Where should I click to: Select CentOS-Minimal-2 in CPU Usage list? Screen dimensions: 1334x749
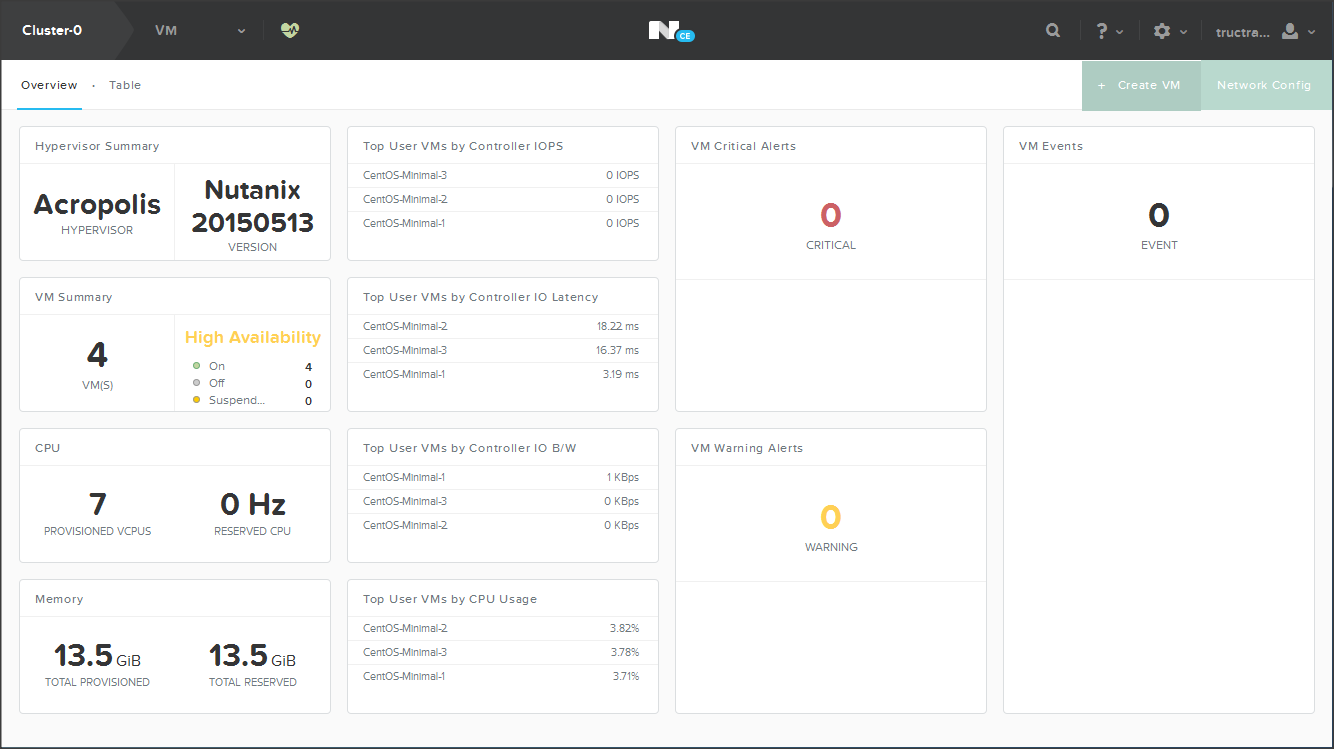coord(405,628)
